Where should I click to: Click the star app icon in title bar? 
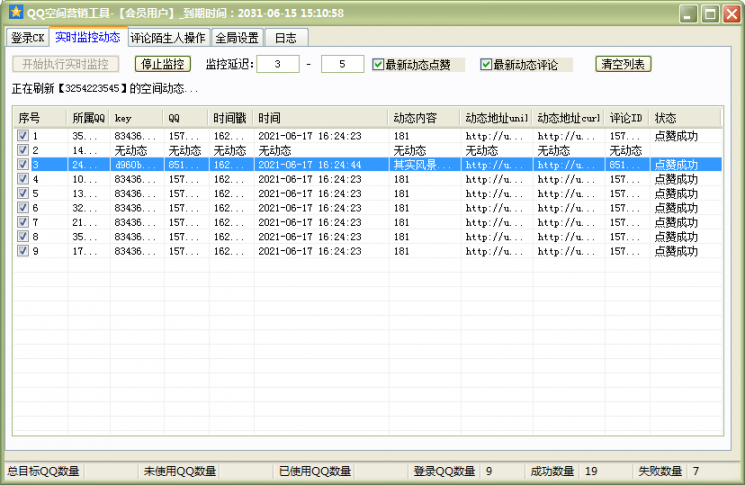(15, 13)
